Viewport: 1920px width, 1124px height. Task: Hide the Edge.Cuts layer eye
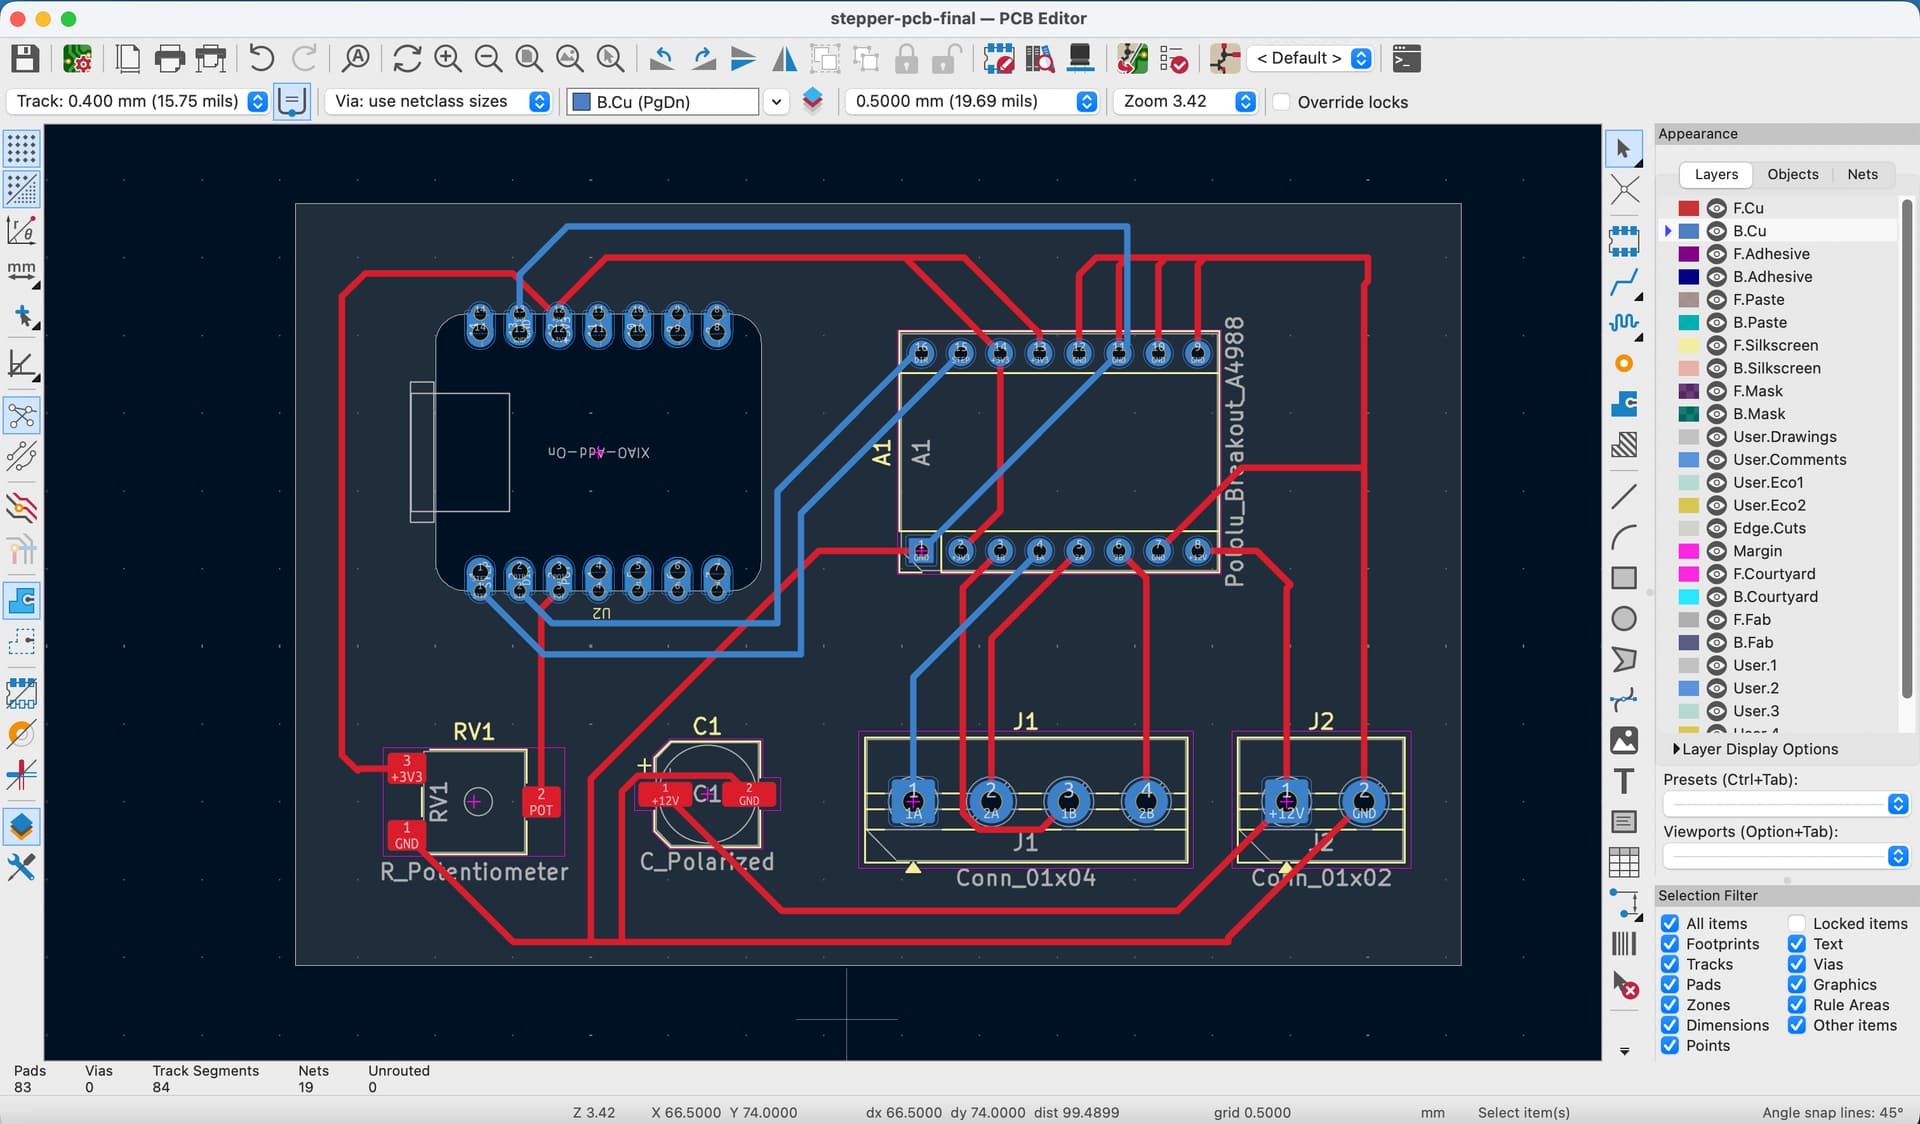pos(1717,528)
